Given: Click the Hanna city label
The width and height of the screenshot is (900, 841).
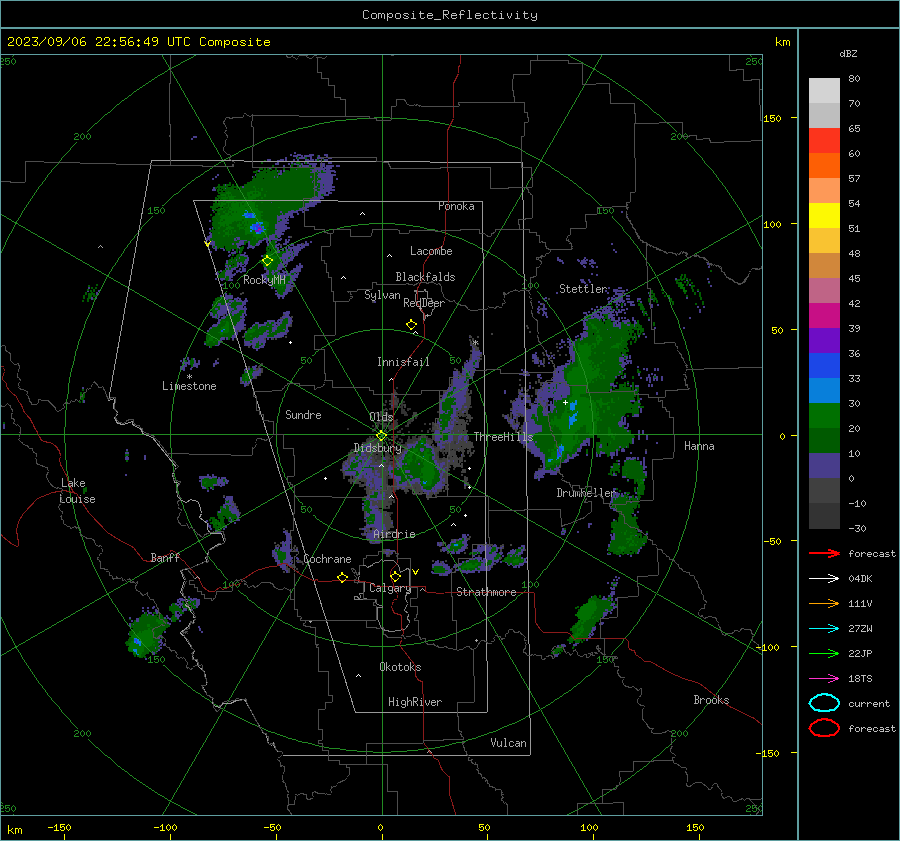Looking at the screenshot, I should tap(699, 446).
